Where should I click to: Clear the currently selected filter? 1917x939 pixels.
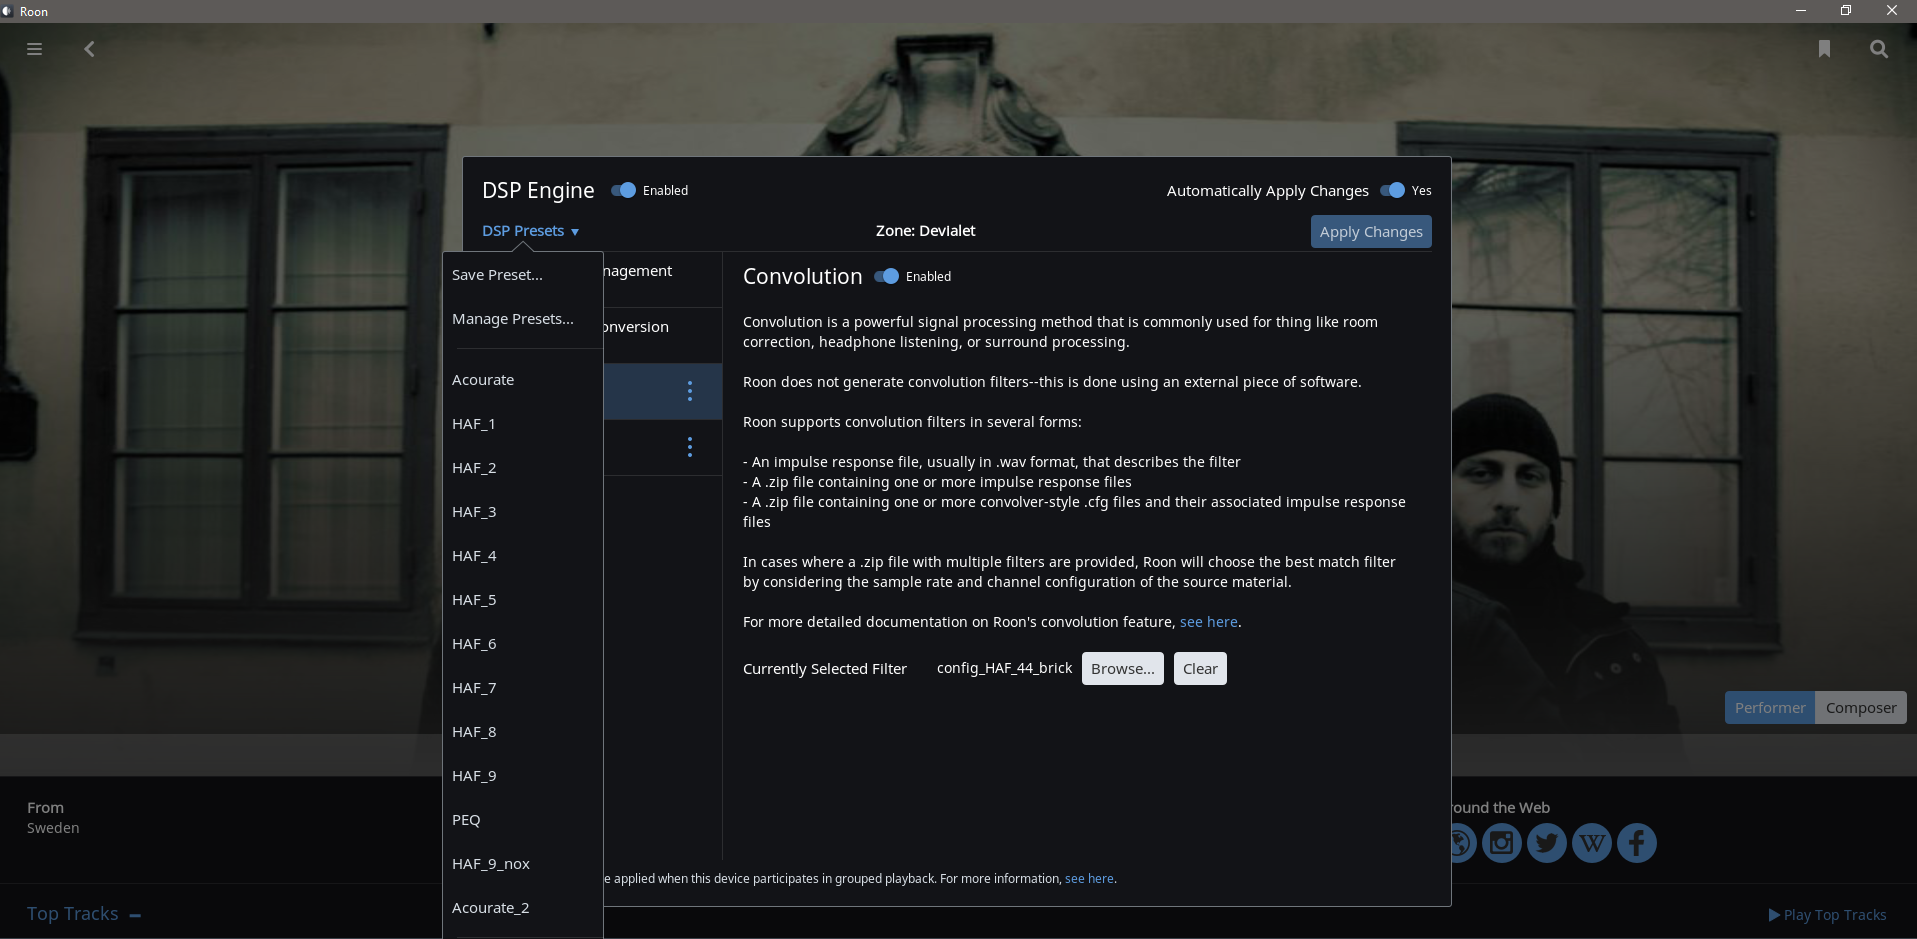pyautogui.click(x=1200, y=669)
